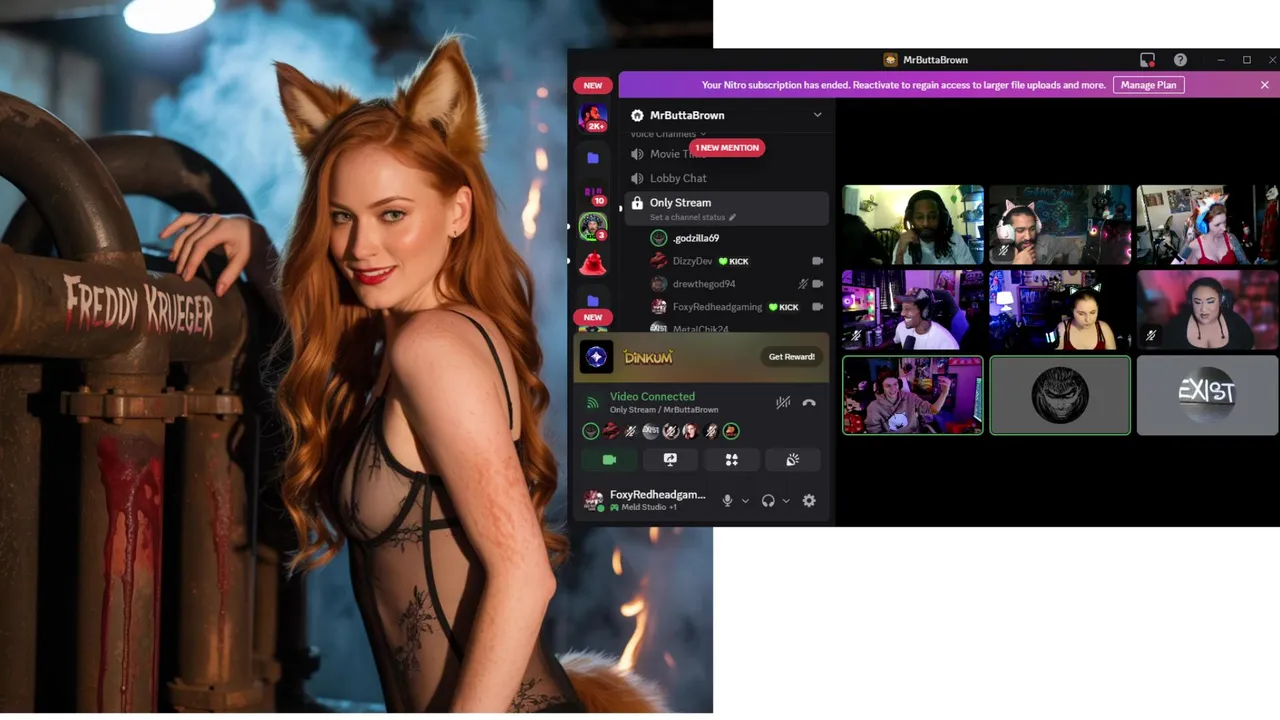1280x720 pixels.
Task: Click the green KICK tag beside FoxyRedheadgaming
Action: click(x=783, y=307)
